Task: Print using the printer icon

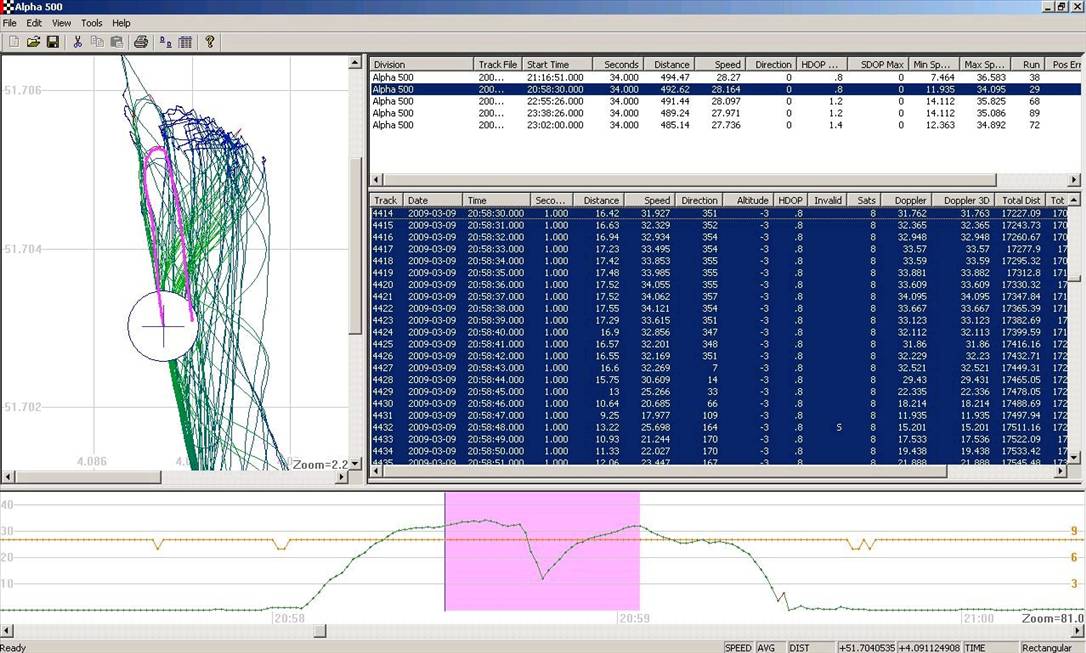Action: [141, 42]
